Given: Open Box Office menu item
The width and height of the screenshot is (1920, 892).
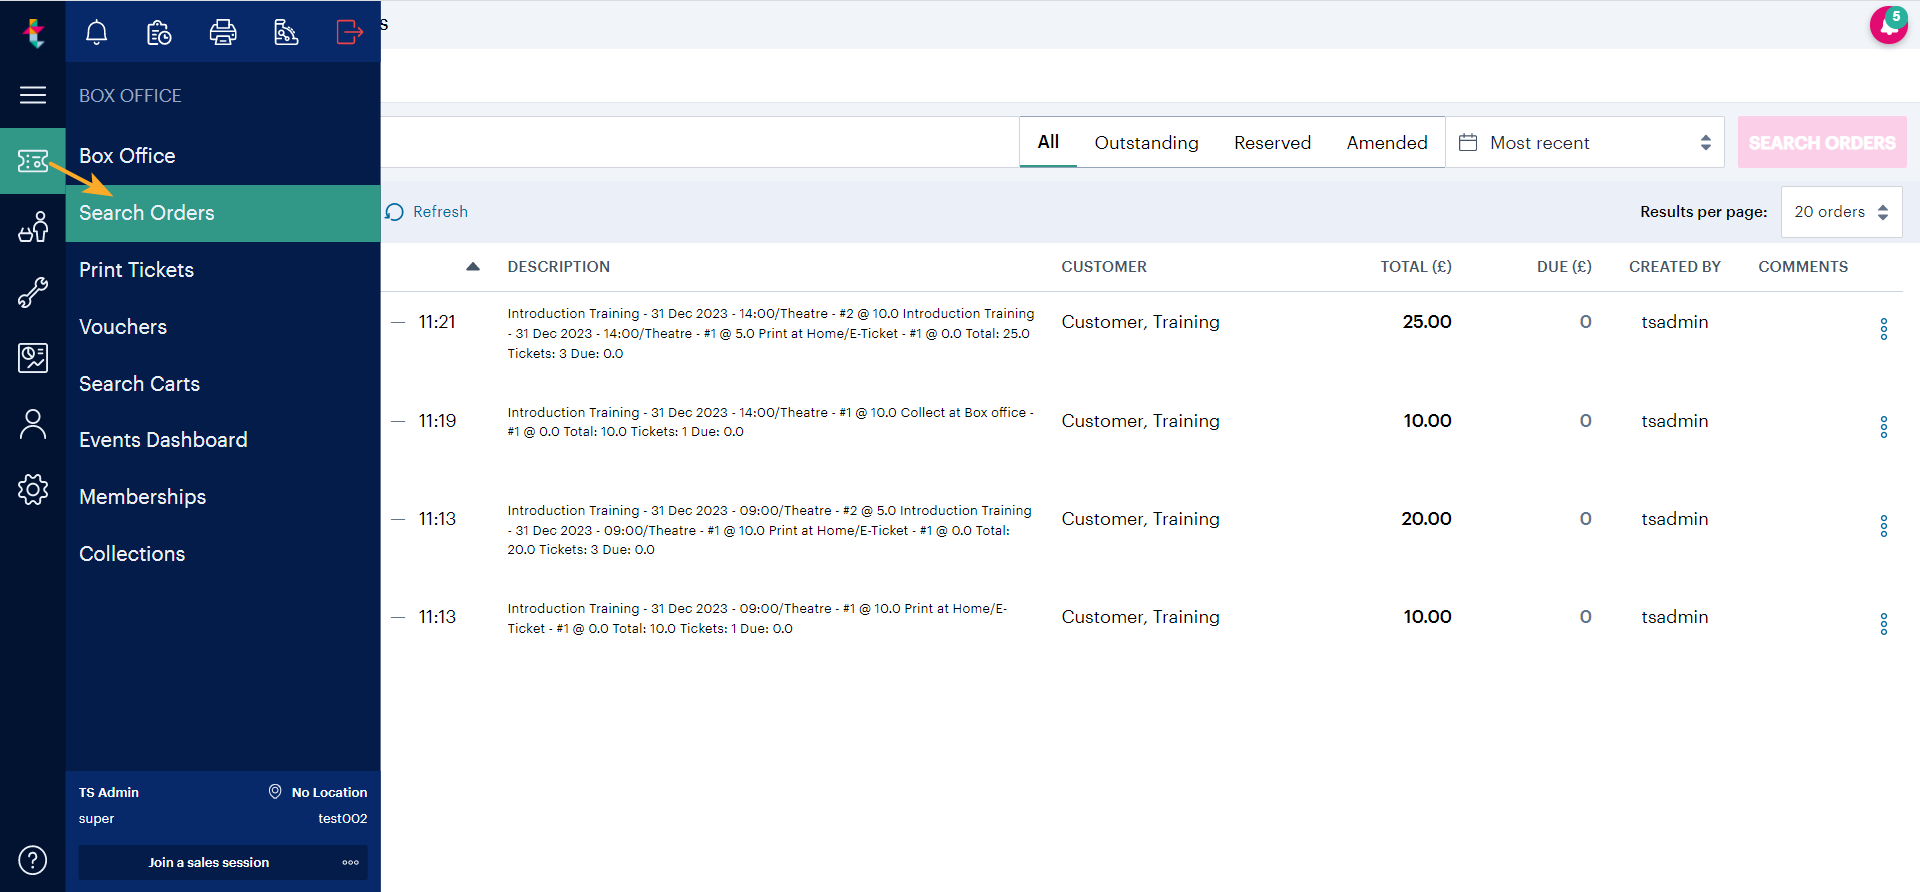Looking at the screenshot, I should click(223, 156).
